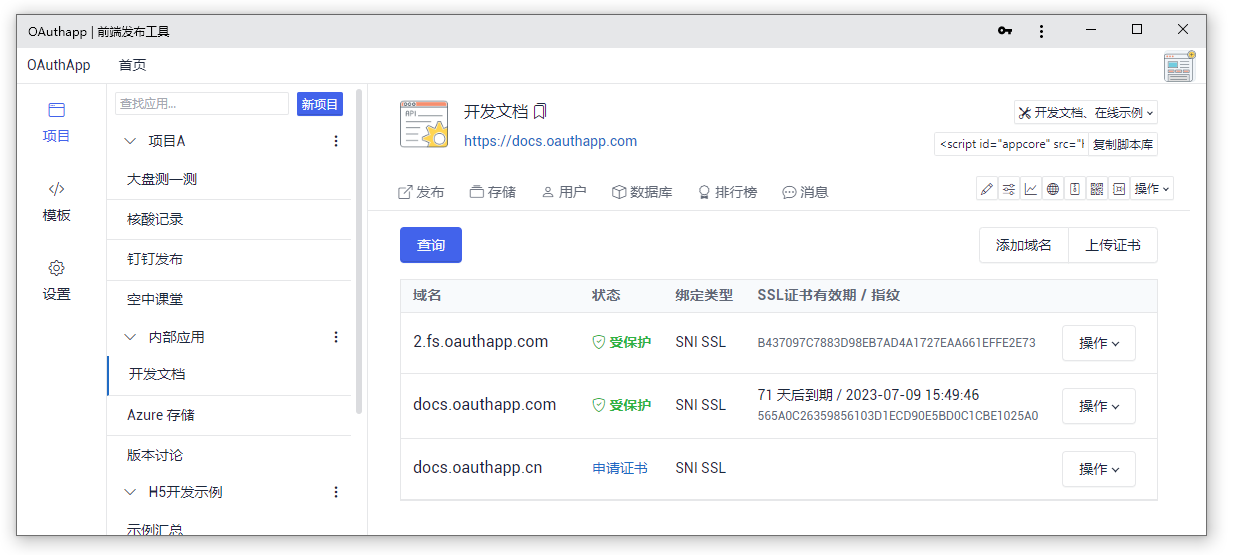The height and width of the screenshot is (555, 1233).
Task: Switch to the 消息 tab
Action: (x=805, y=192)
